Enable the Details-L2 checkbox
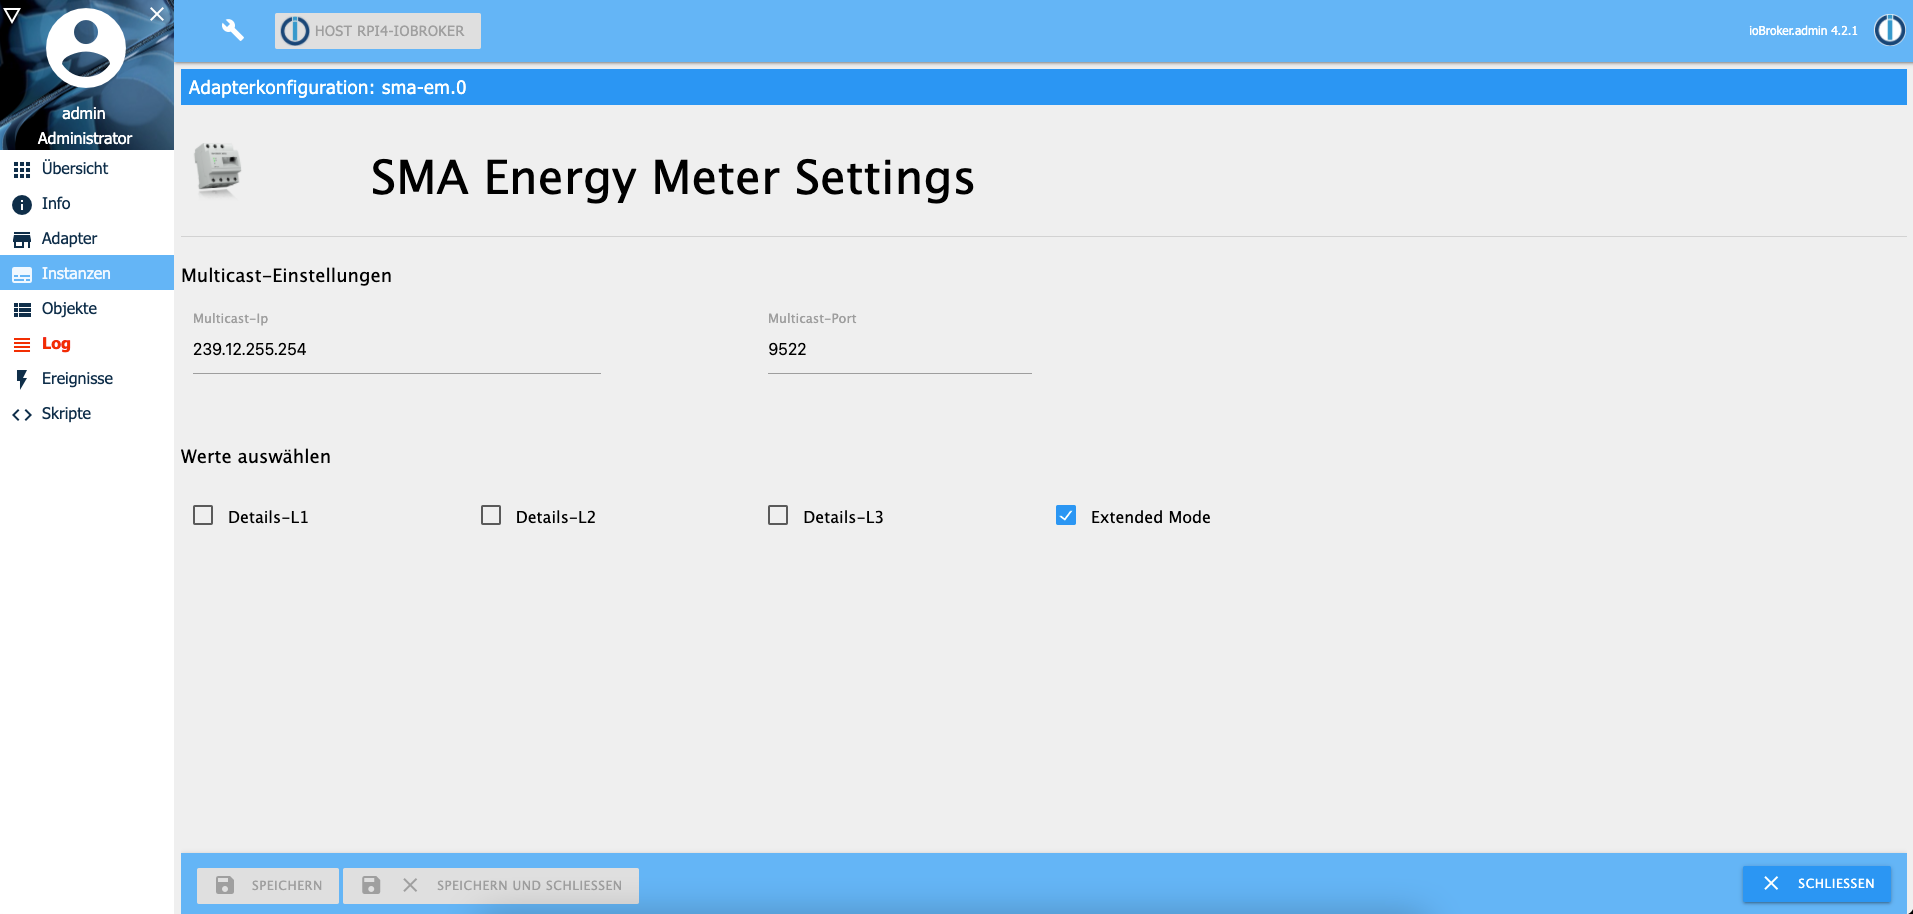Screen dimensions: 1913x914 tap(491, 515)
